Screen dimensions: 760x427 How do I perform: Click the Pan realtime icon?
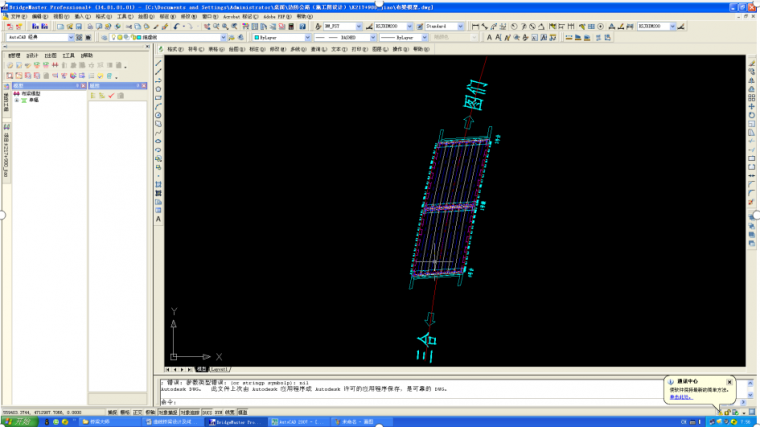click(x=207, y=26)
